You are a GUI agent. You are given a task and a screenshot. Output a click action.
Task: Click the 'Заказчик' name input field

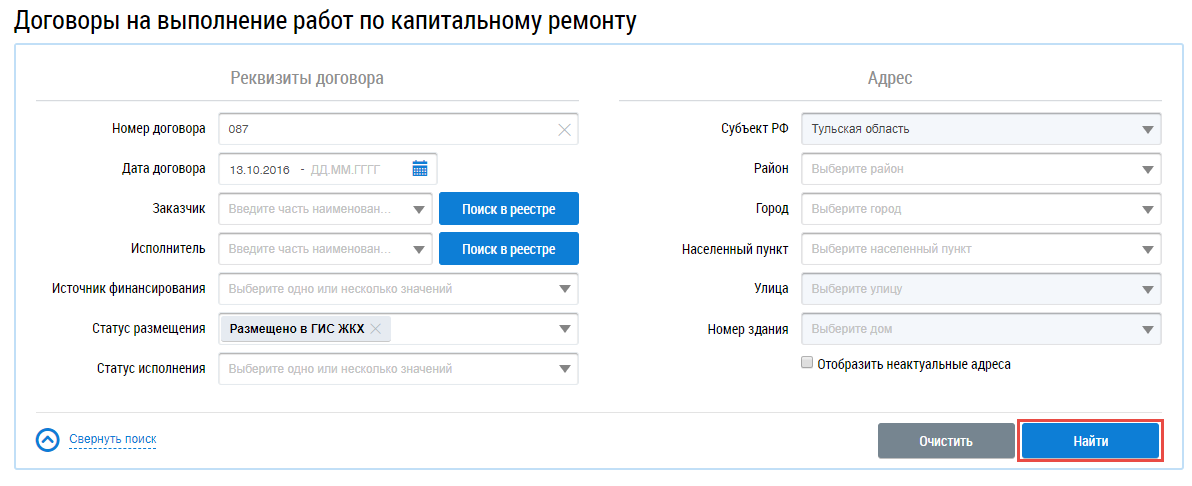(x=315, y=209)
